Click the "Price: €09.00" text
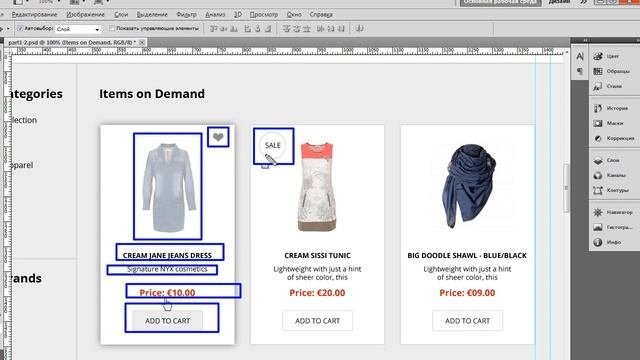640x360 pixels. [467, 293]
